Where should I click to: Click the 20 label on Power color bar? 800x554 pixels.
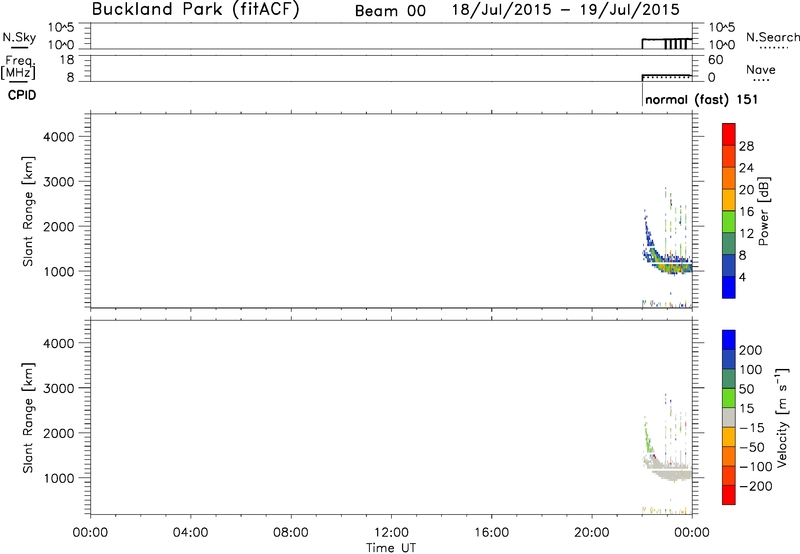pos(746,190)
